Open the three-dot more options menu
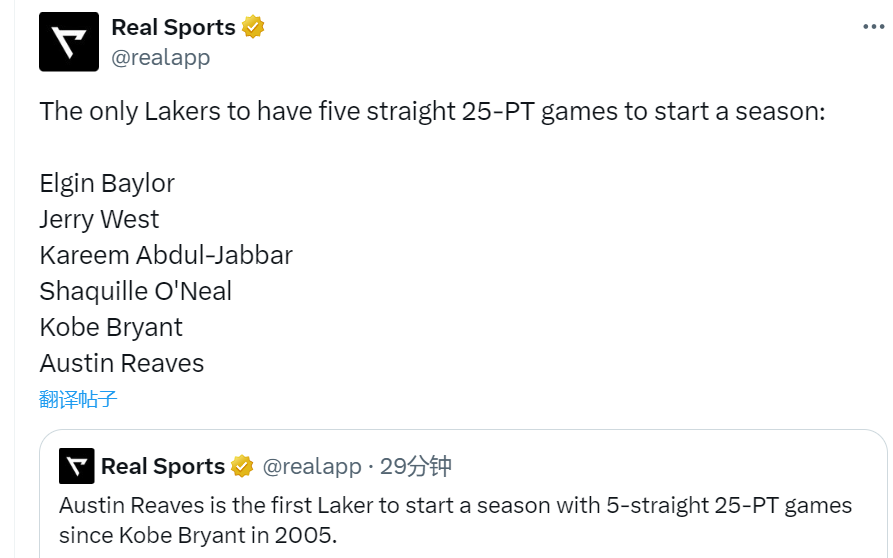This screenshot has width=893, height=558. [873, 27]
